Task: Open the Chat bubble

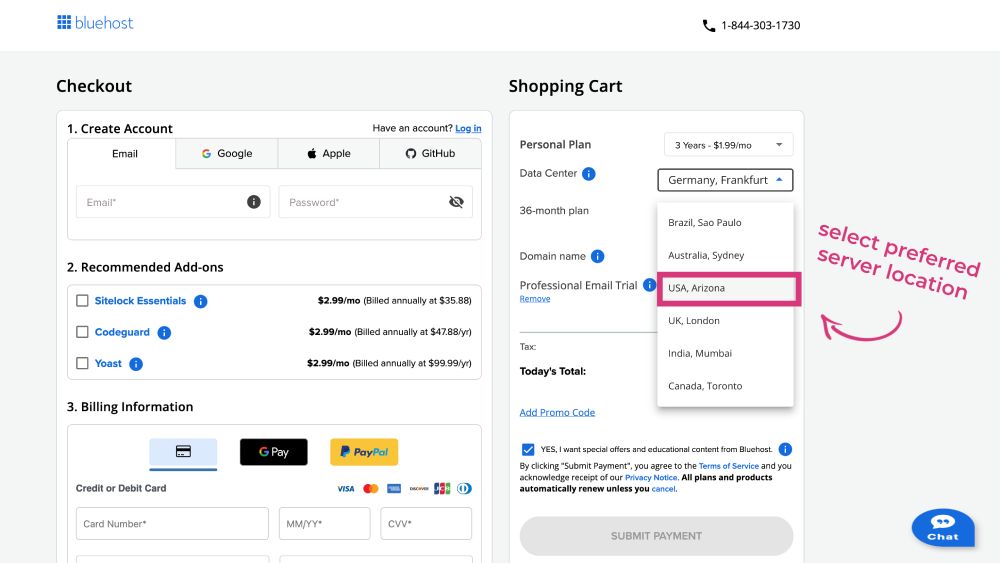Action: tap(943, 528)
